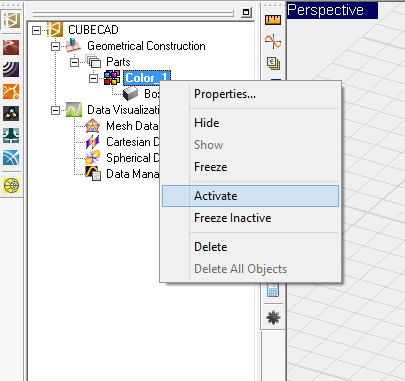Click the purple wave field icon

(11, 69)
